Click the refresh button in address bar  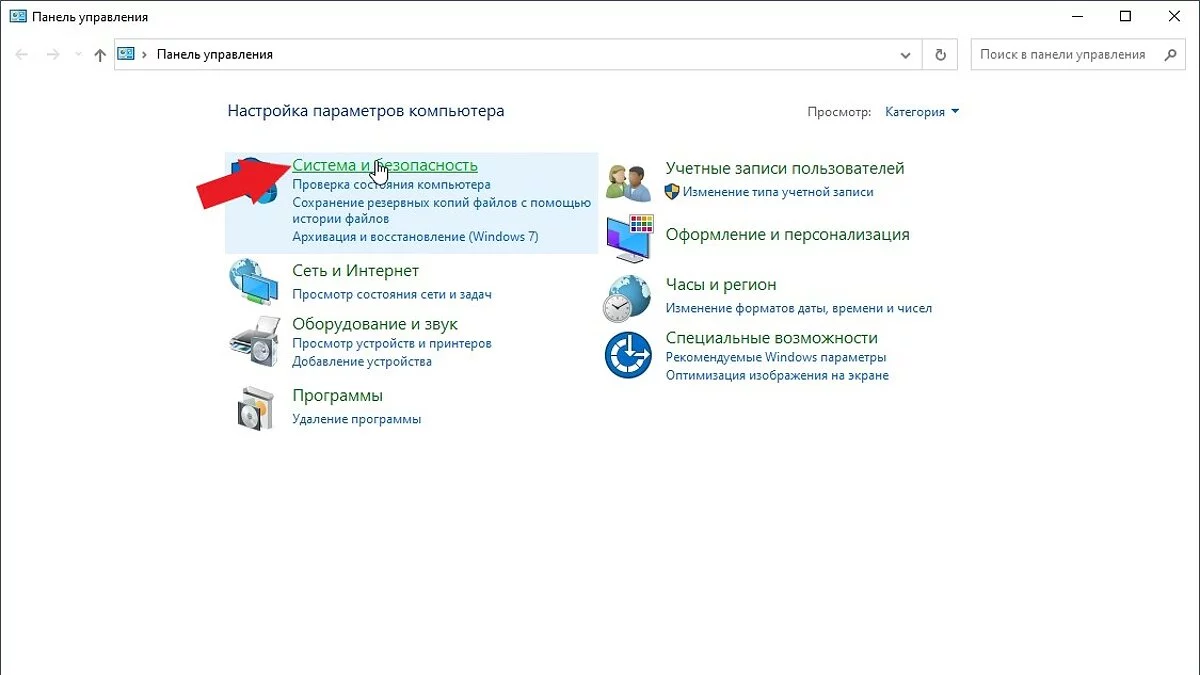[x=940, y=55]
